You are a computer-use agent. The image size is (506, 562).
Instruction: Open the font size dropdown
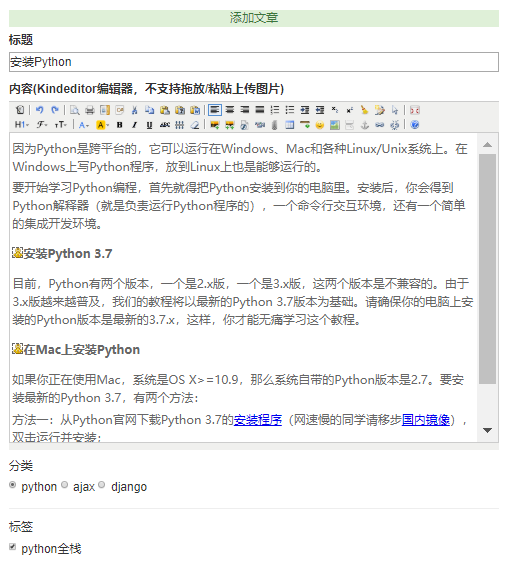point(61,125)
